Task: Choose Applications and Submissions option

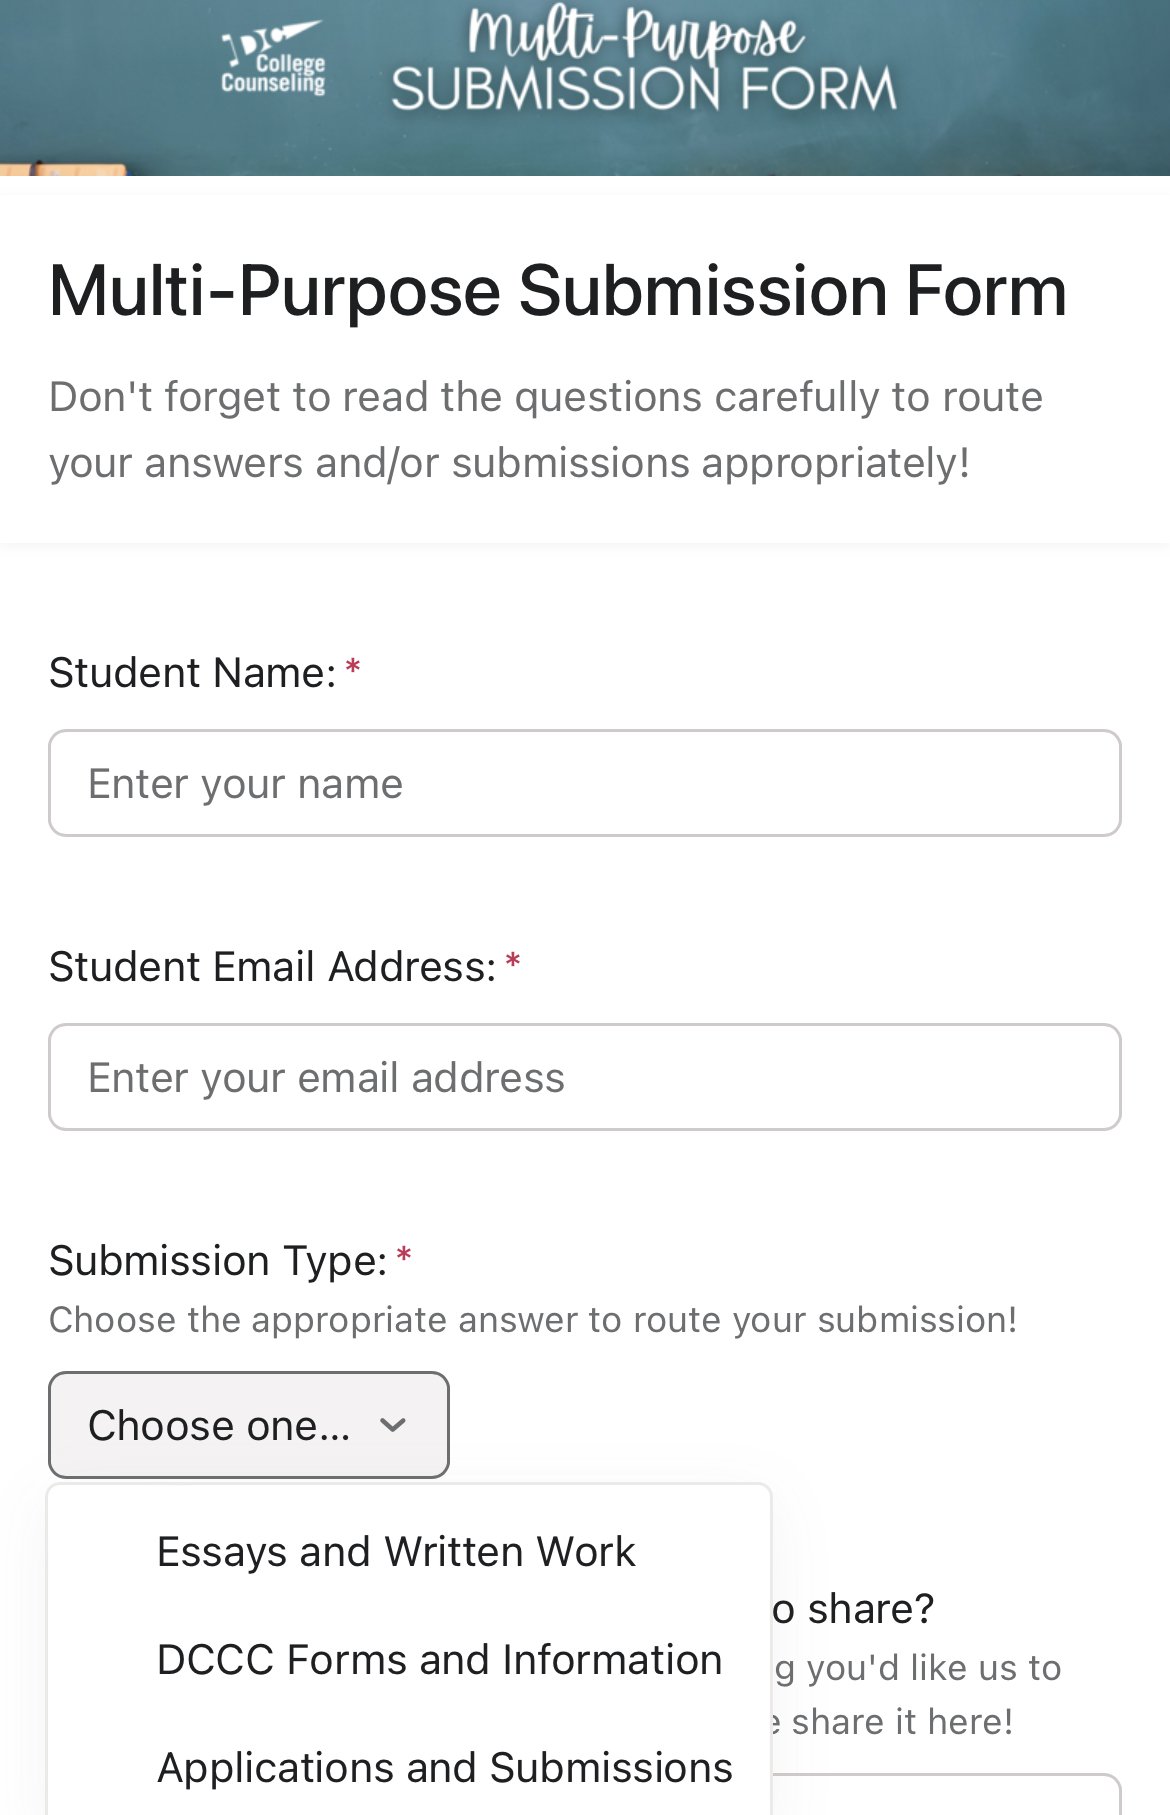Action: (x=445, y=1768)
